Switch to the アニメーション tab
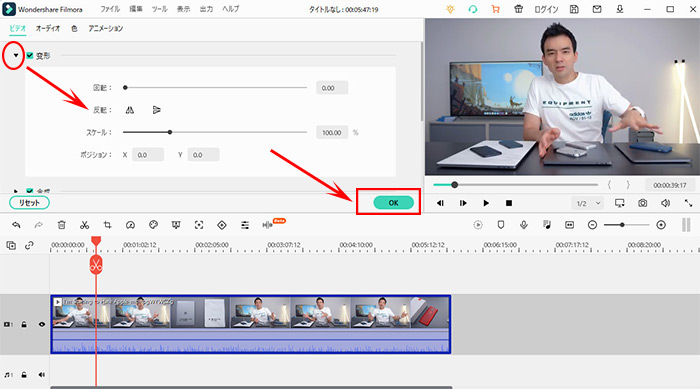The width and height of the screenshot is (700, 389). [106, 28]
